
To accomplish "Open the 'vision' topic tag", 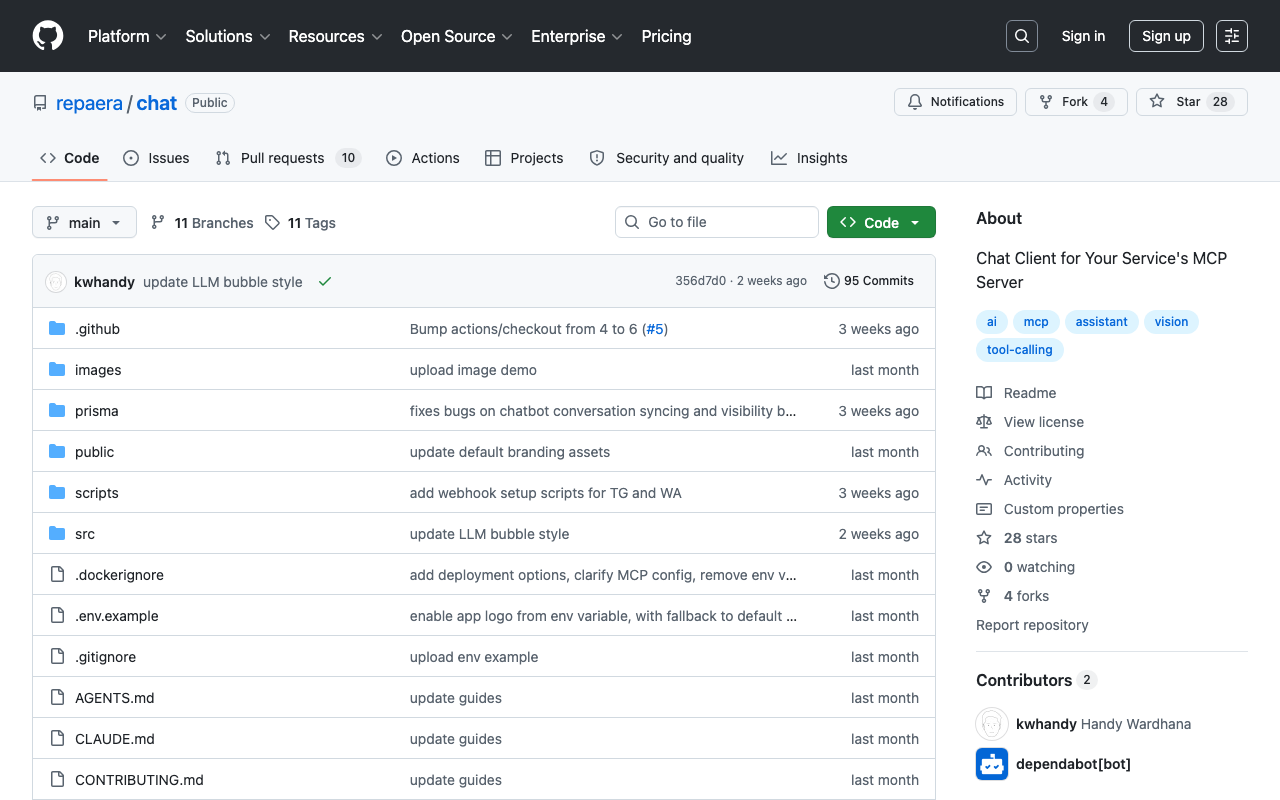I will click(x=1171, y=322).
